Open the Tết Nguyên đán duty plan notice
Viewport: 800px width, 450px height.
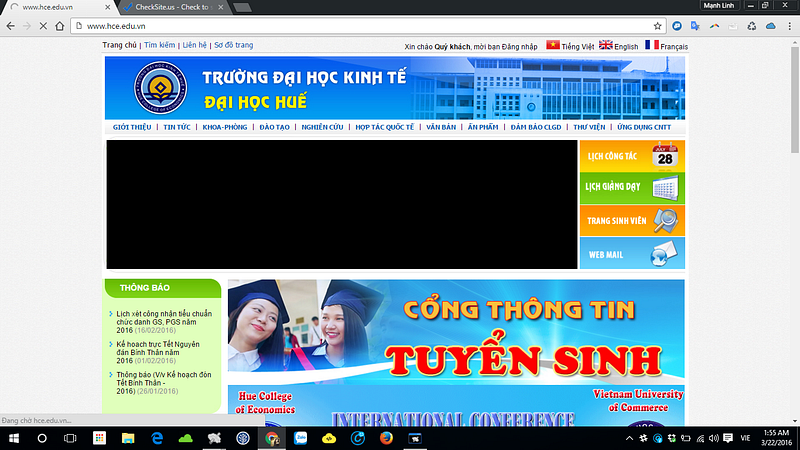[x=158, y=353]
